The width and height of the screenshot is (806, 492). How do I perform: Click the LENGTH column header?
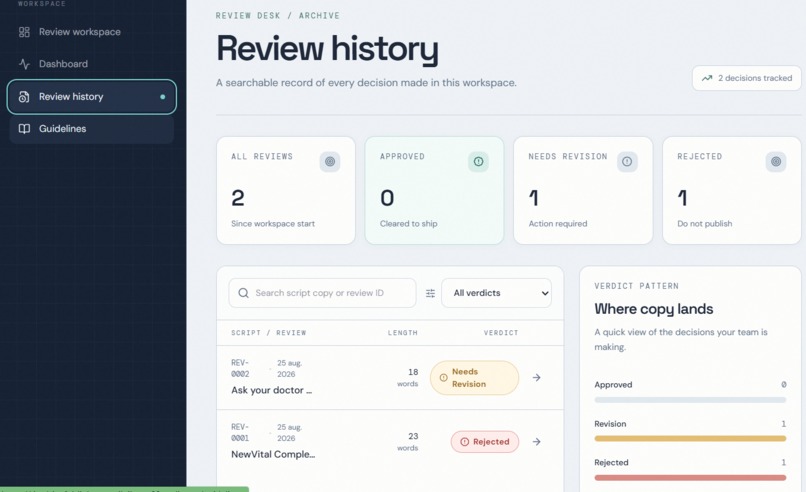click(x=402, y=333)
